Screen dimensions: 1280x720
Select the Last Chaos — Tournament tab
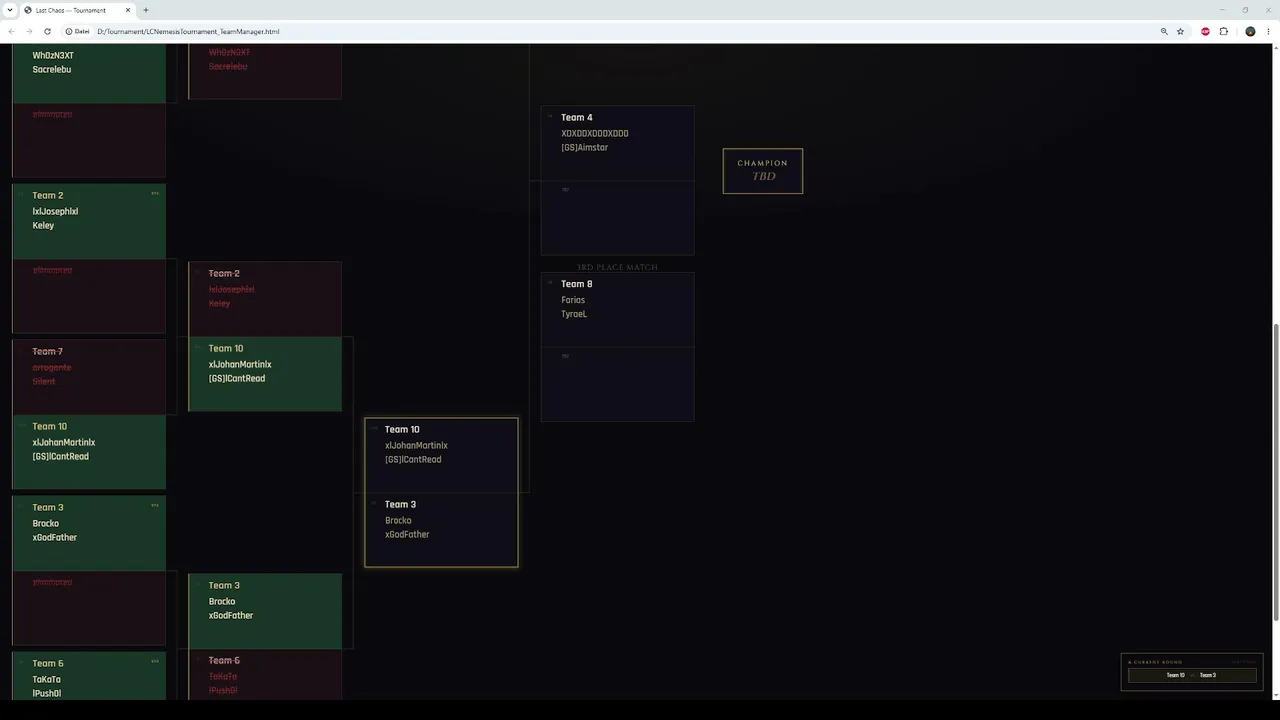pos(78,10)
